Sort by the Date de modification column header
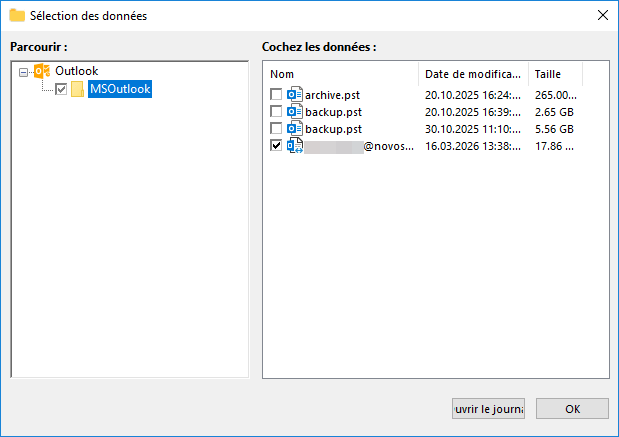Image resolution: width=619 pixels, height=437 pixels. pos(472,74)
